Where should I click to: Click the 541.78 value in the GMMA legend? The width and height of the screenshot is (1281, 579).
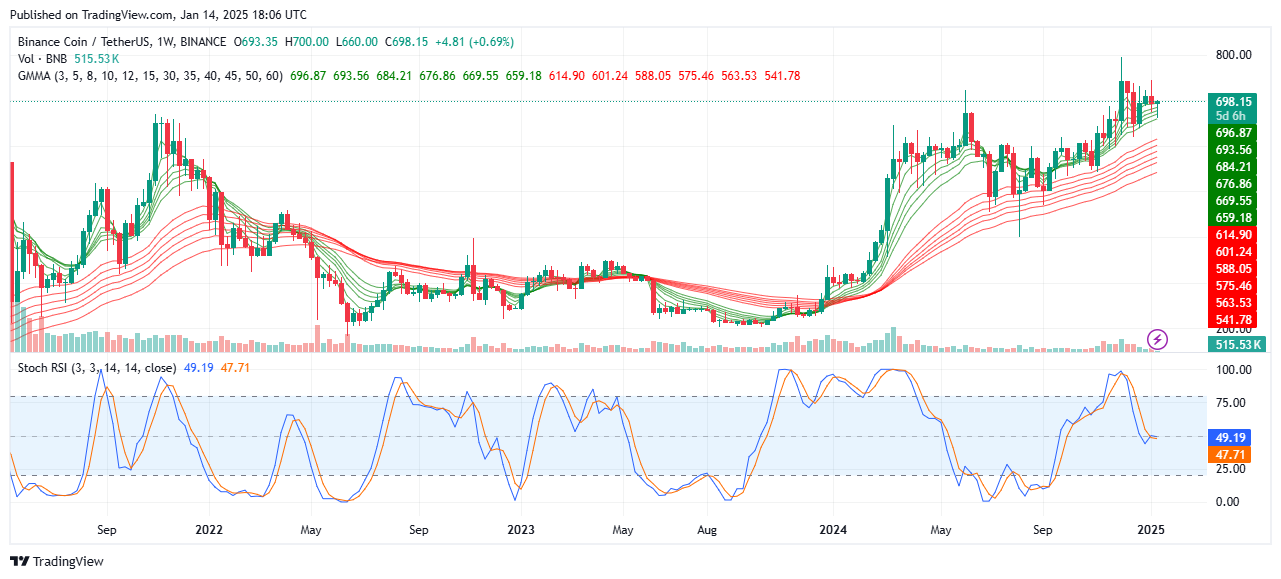[783, 76]
